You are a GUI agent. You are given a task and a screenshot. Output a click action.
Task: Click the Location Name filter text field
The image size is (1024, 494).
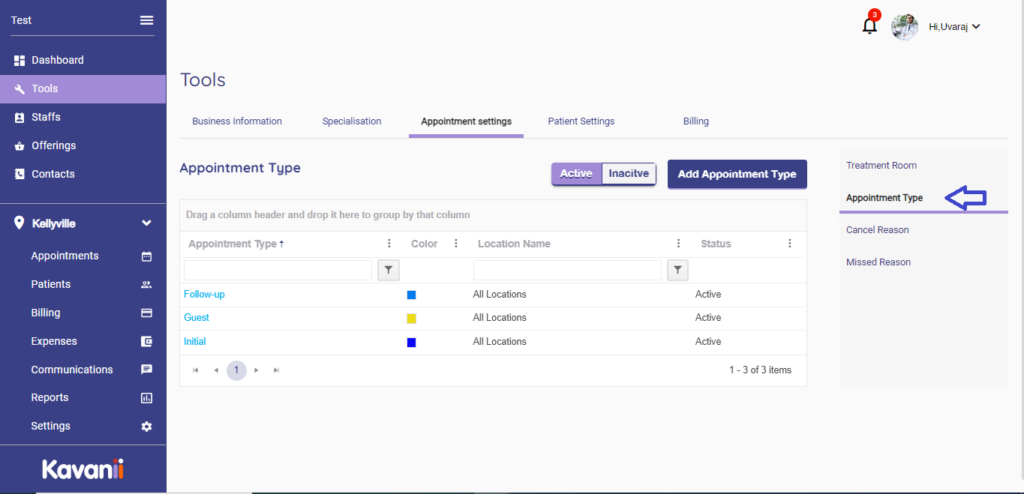click(x=567, y=270)
